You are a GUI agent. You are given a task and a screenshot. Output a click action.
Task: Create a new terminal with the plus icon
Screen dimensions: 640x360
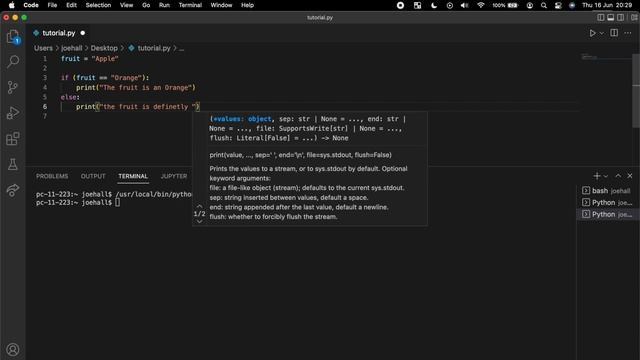[597, 176]
